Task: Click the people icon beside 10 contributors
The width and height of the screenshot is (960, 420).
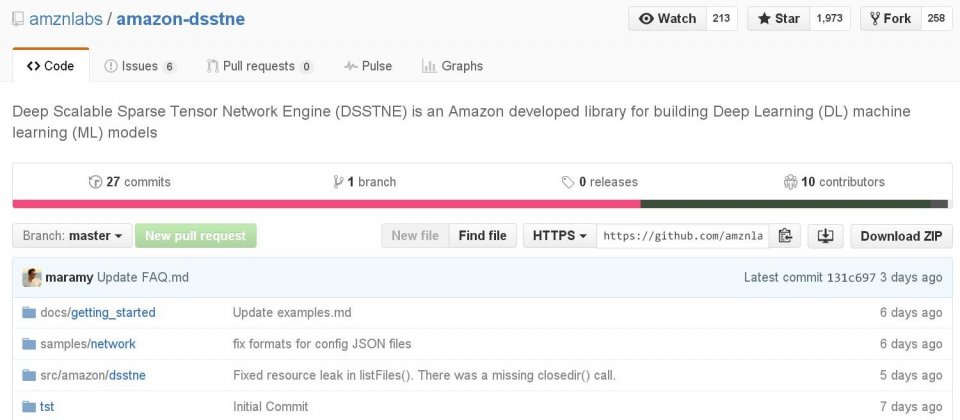Action: [790, 182]
